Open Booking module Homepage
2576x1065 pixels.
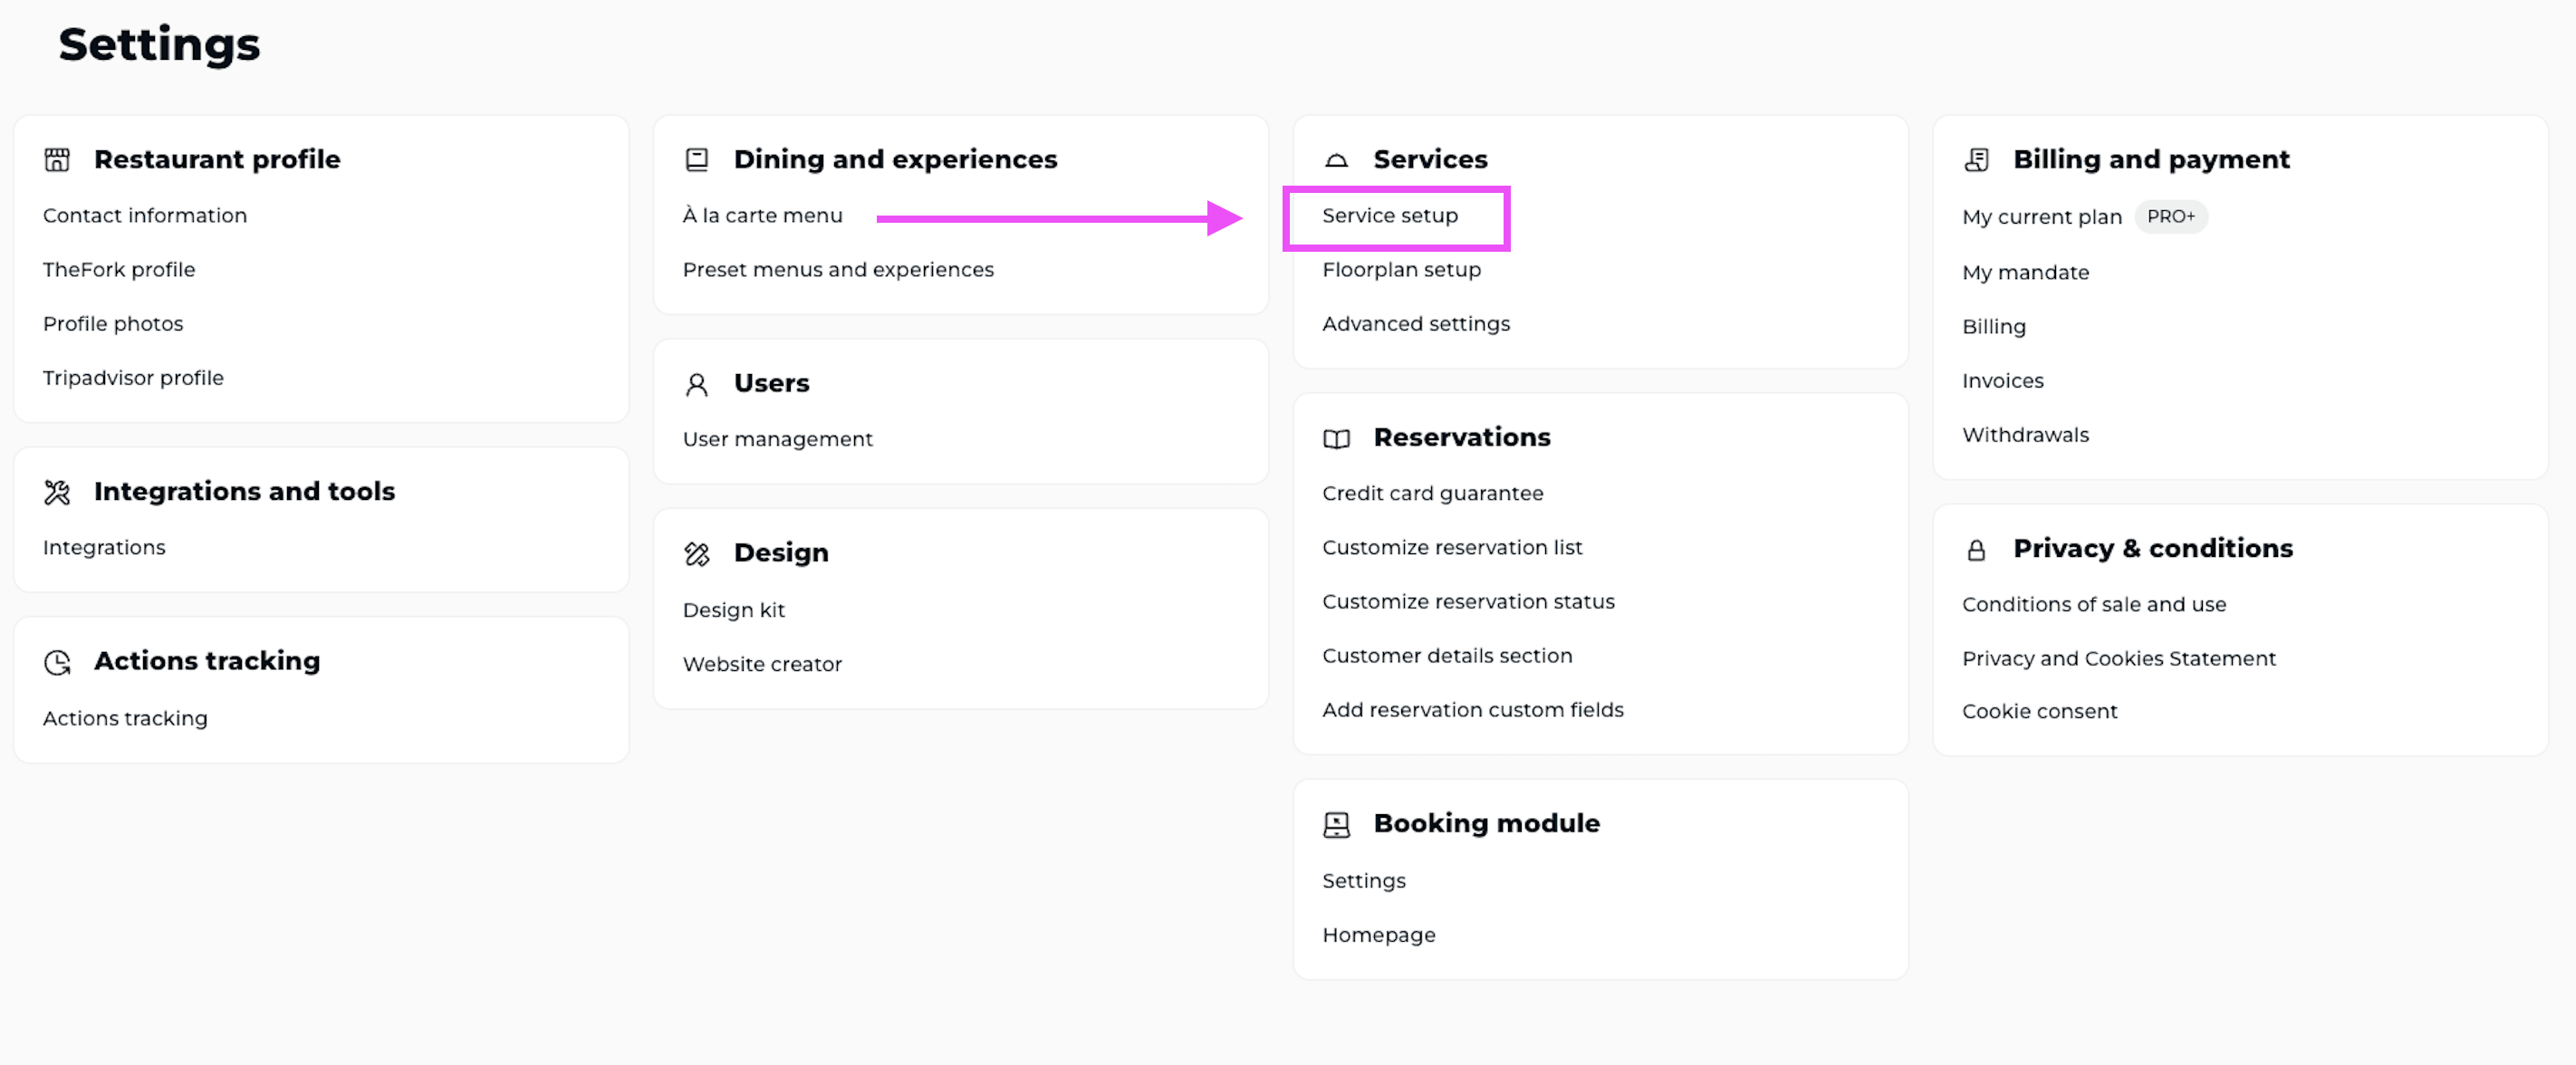(x=1378, y=935)
